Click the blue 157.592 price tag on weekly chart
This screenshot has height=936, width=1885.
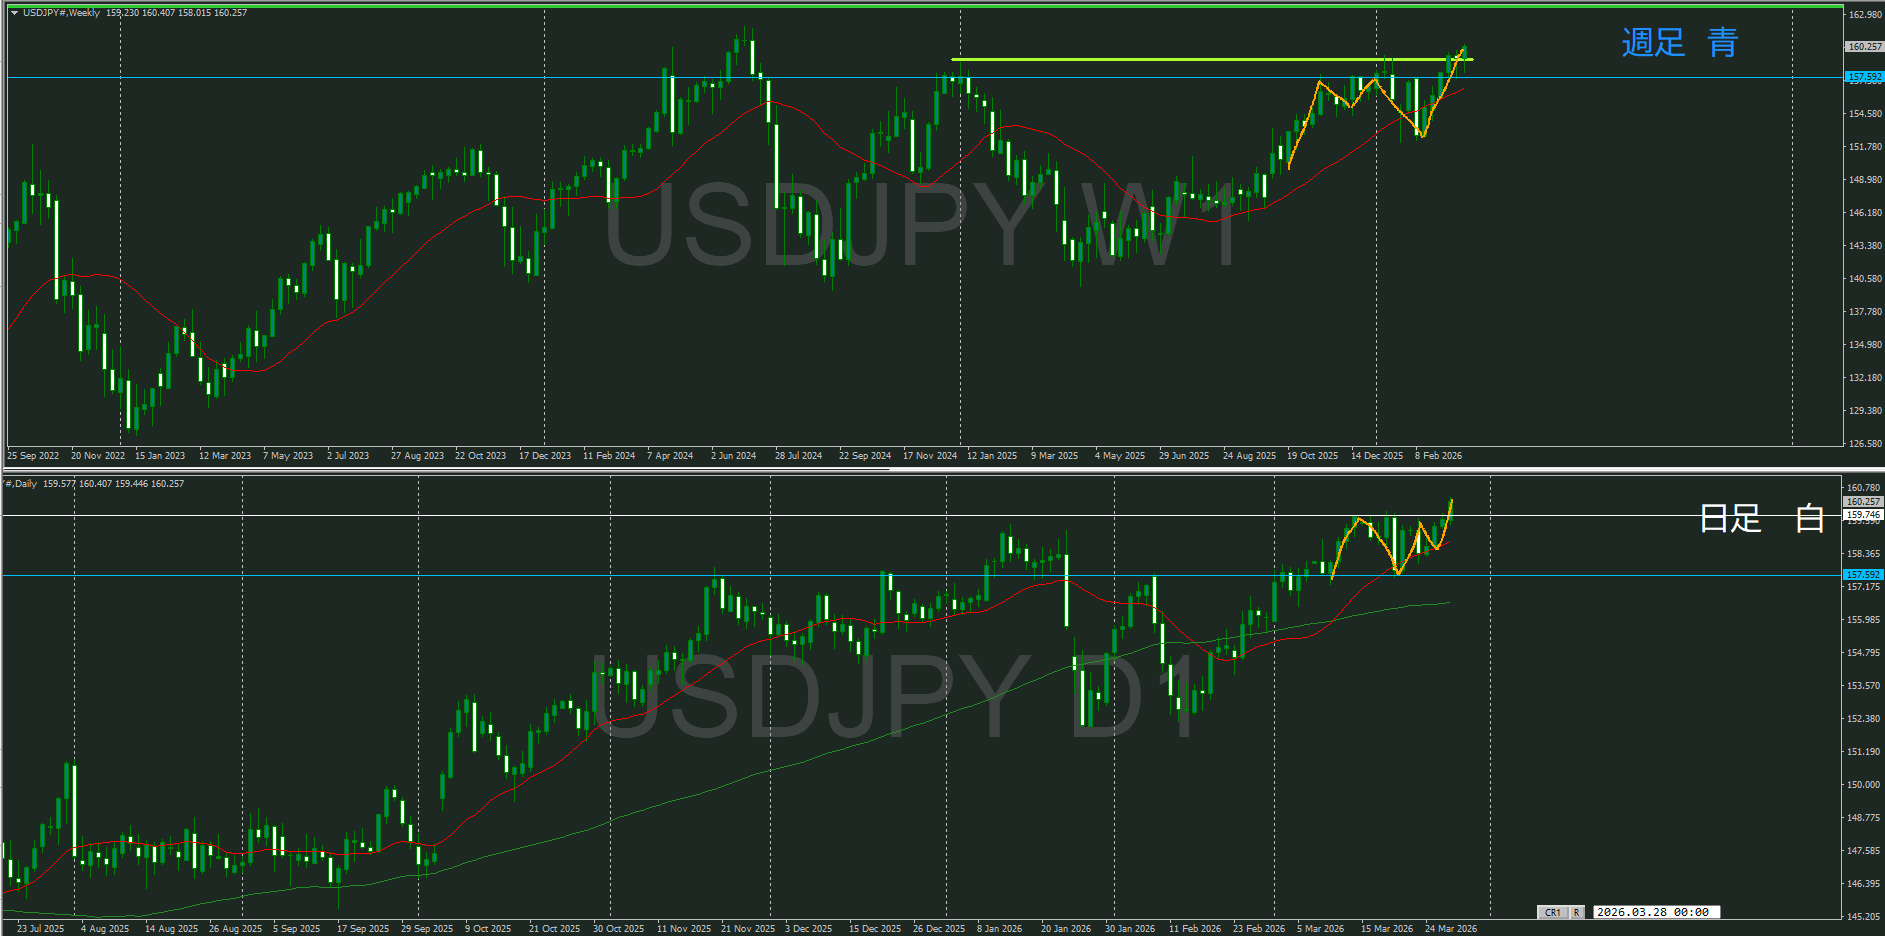tap(1863, 77)
